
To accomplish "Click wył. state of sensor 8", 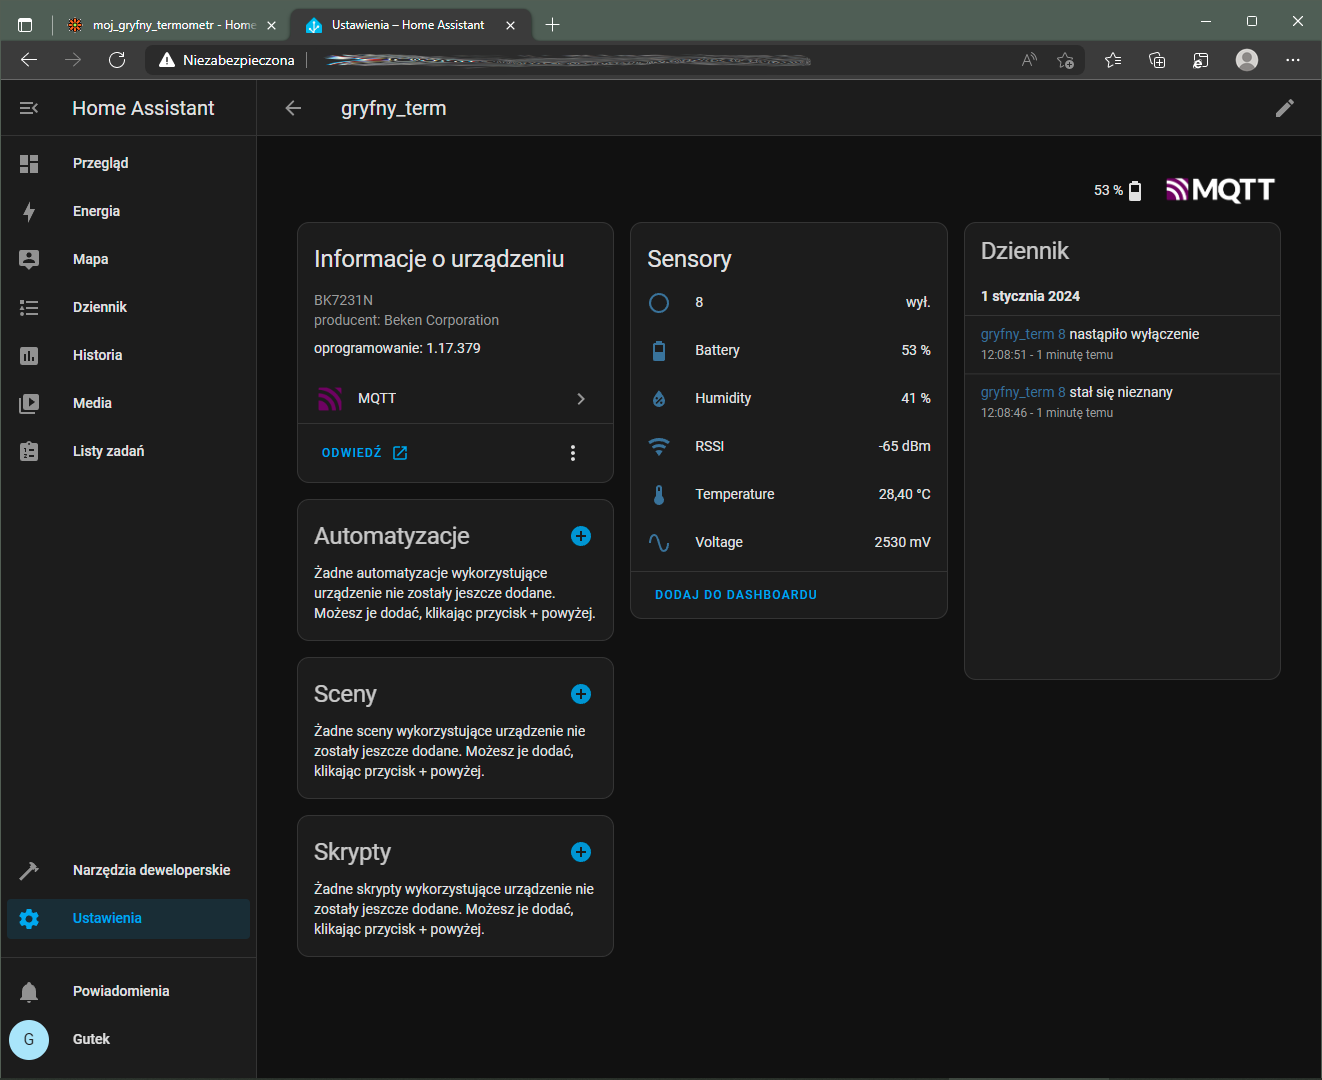I will pyautogui.click(x=918, y=302).
